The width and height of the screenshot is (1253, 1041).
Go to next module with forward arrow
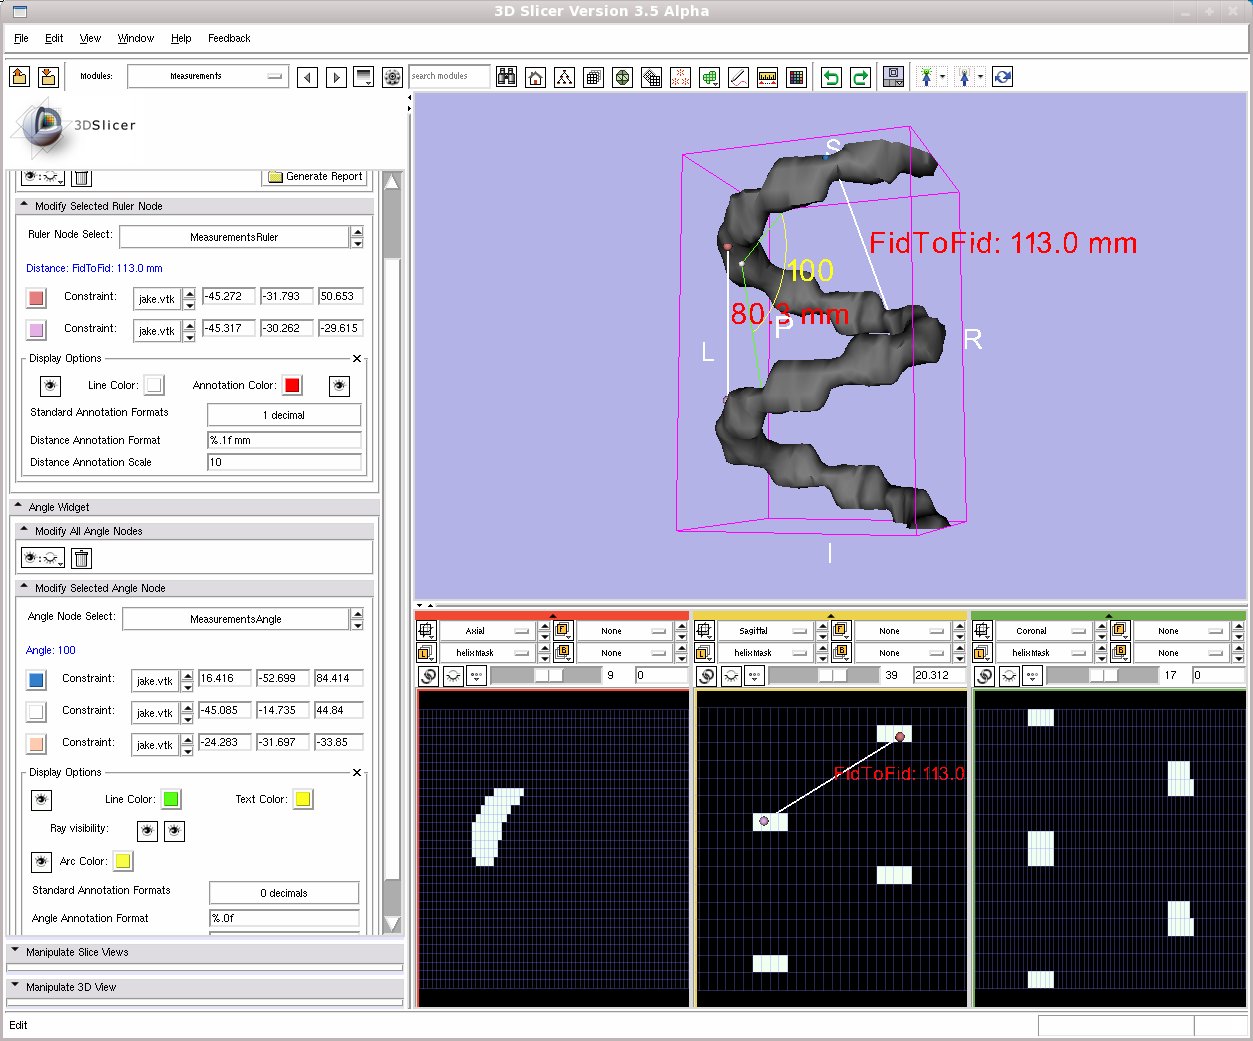(x=337, y=77)
